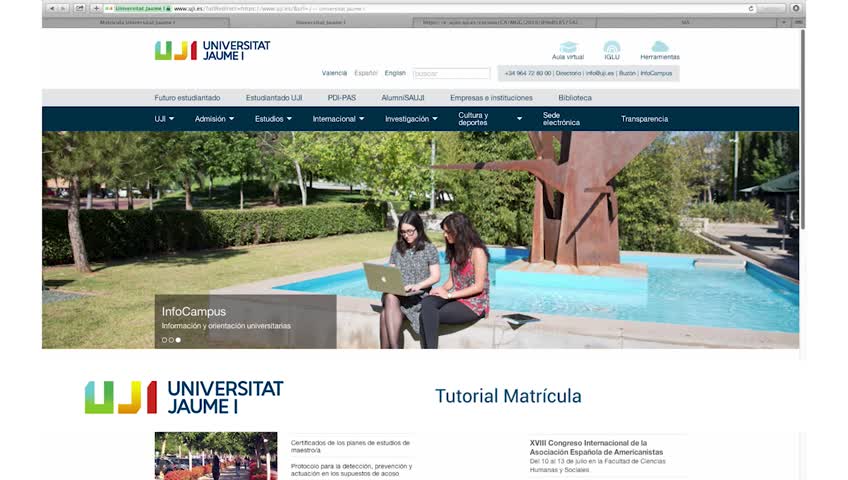Click the Tutorial Matrícula title text
The width and height of the screenshot is (848, 480).
point(508,396)
